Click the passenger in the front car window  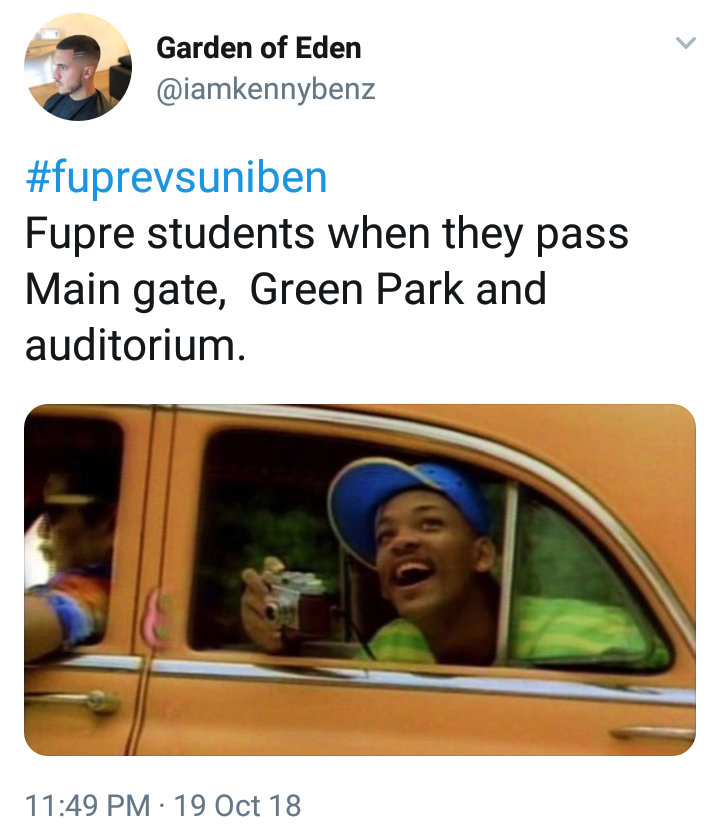(x=69, y=567)
